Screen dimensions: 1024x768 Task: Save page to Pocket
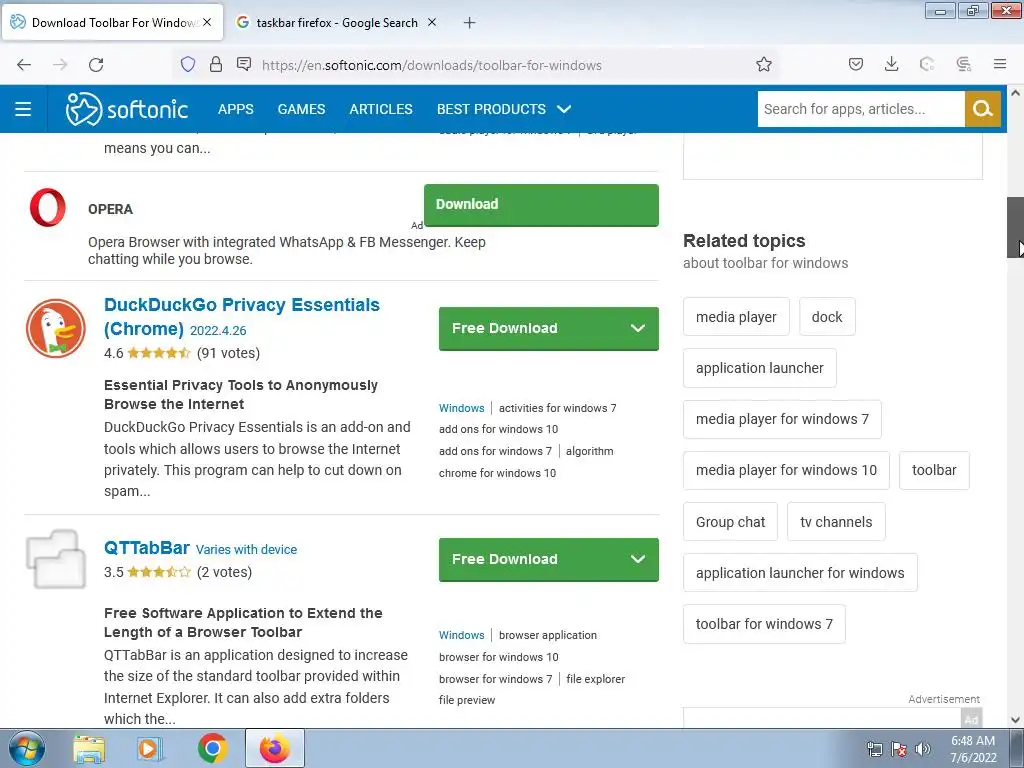(x=856, y=64)
